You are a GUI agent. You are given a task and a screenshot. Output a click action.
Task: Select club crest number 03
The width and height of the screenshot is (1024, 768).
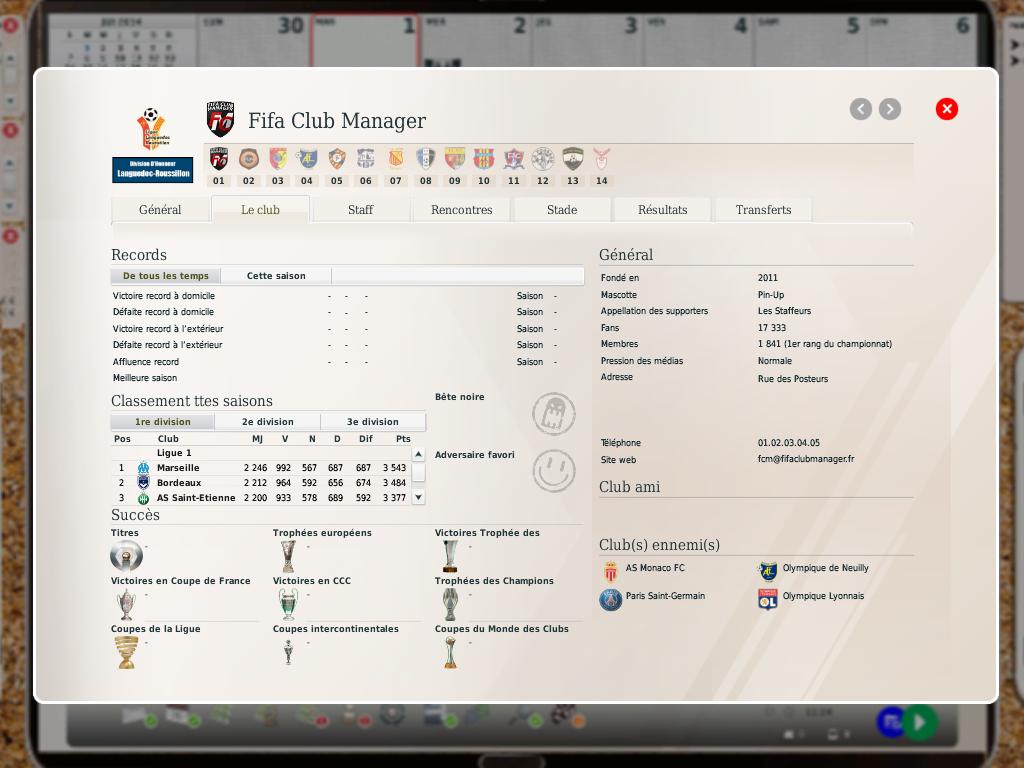278,159
